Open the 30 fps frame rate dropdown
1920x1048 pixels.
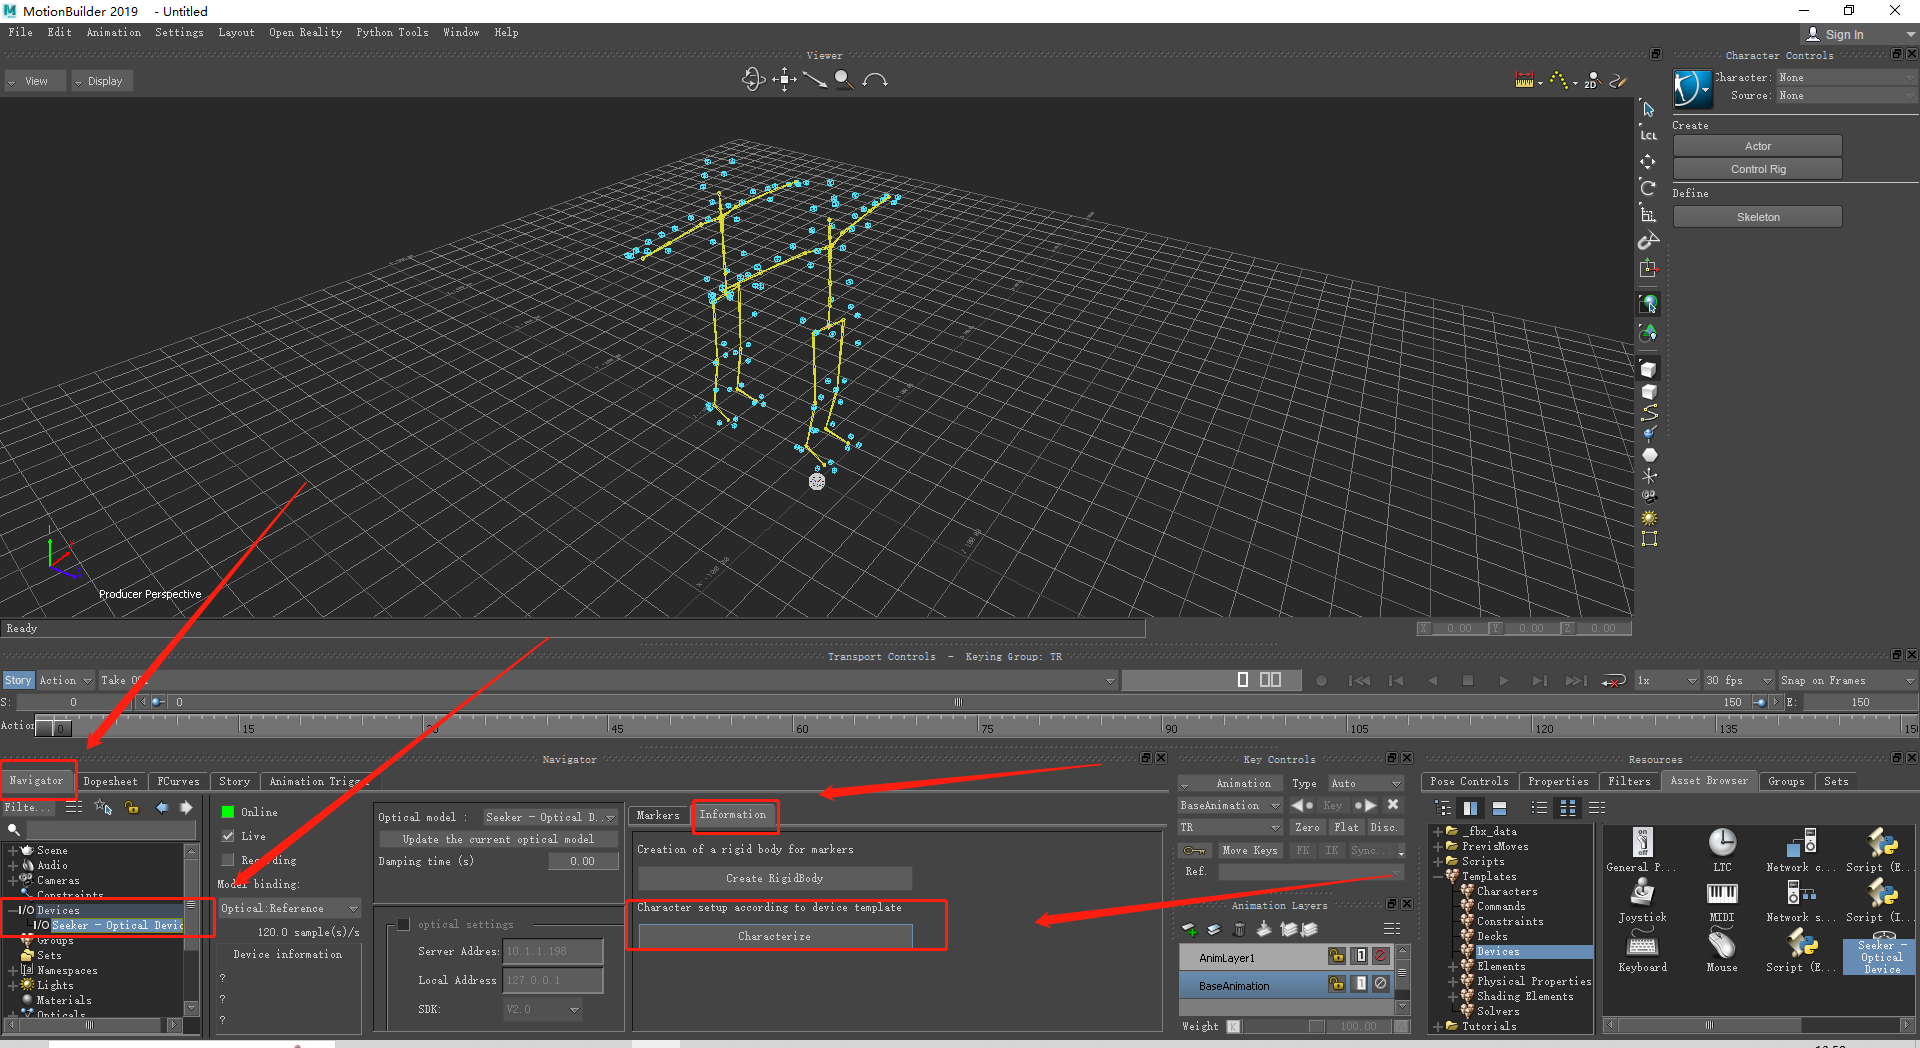coord(1738,680)
